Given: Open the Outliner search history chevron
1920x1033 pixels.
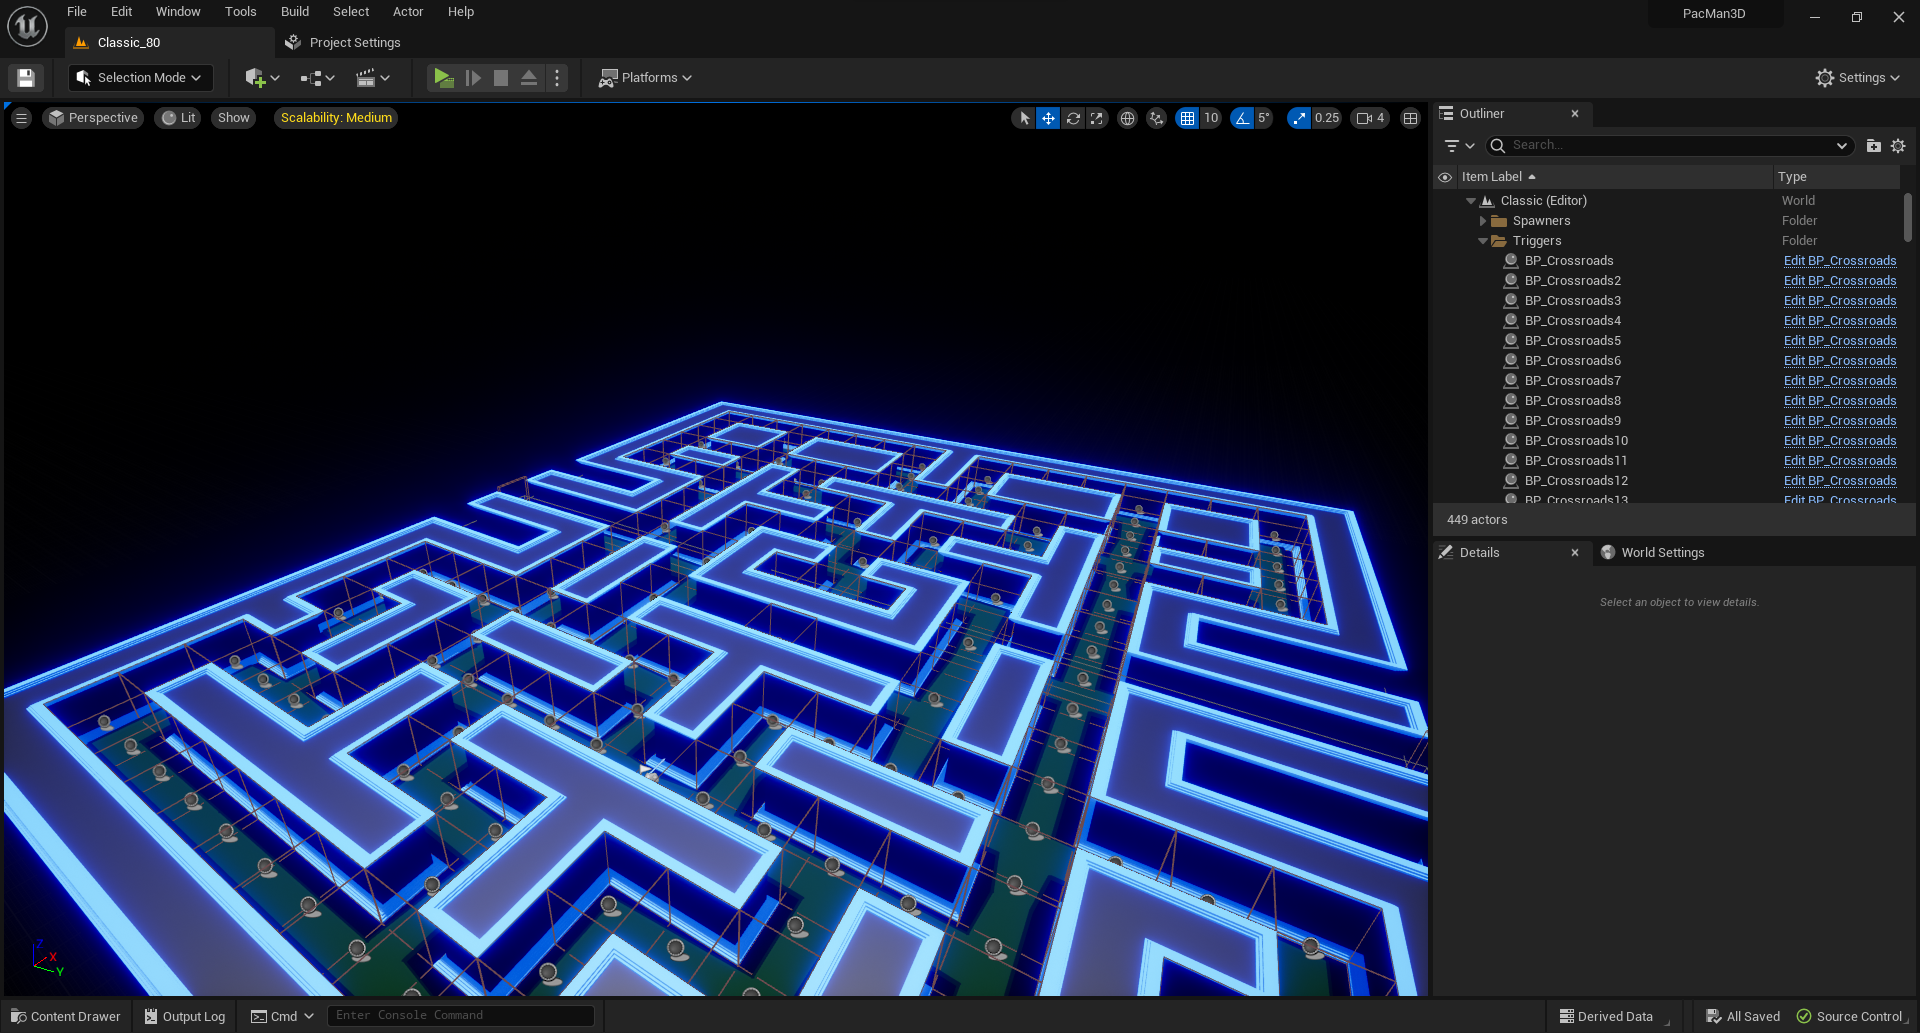Looking at the screenshot, I should [1842, 146].
